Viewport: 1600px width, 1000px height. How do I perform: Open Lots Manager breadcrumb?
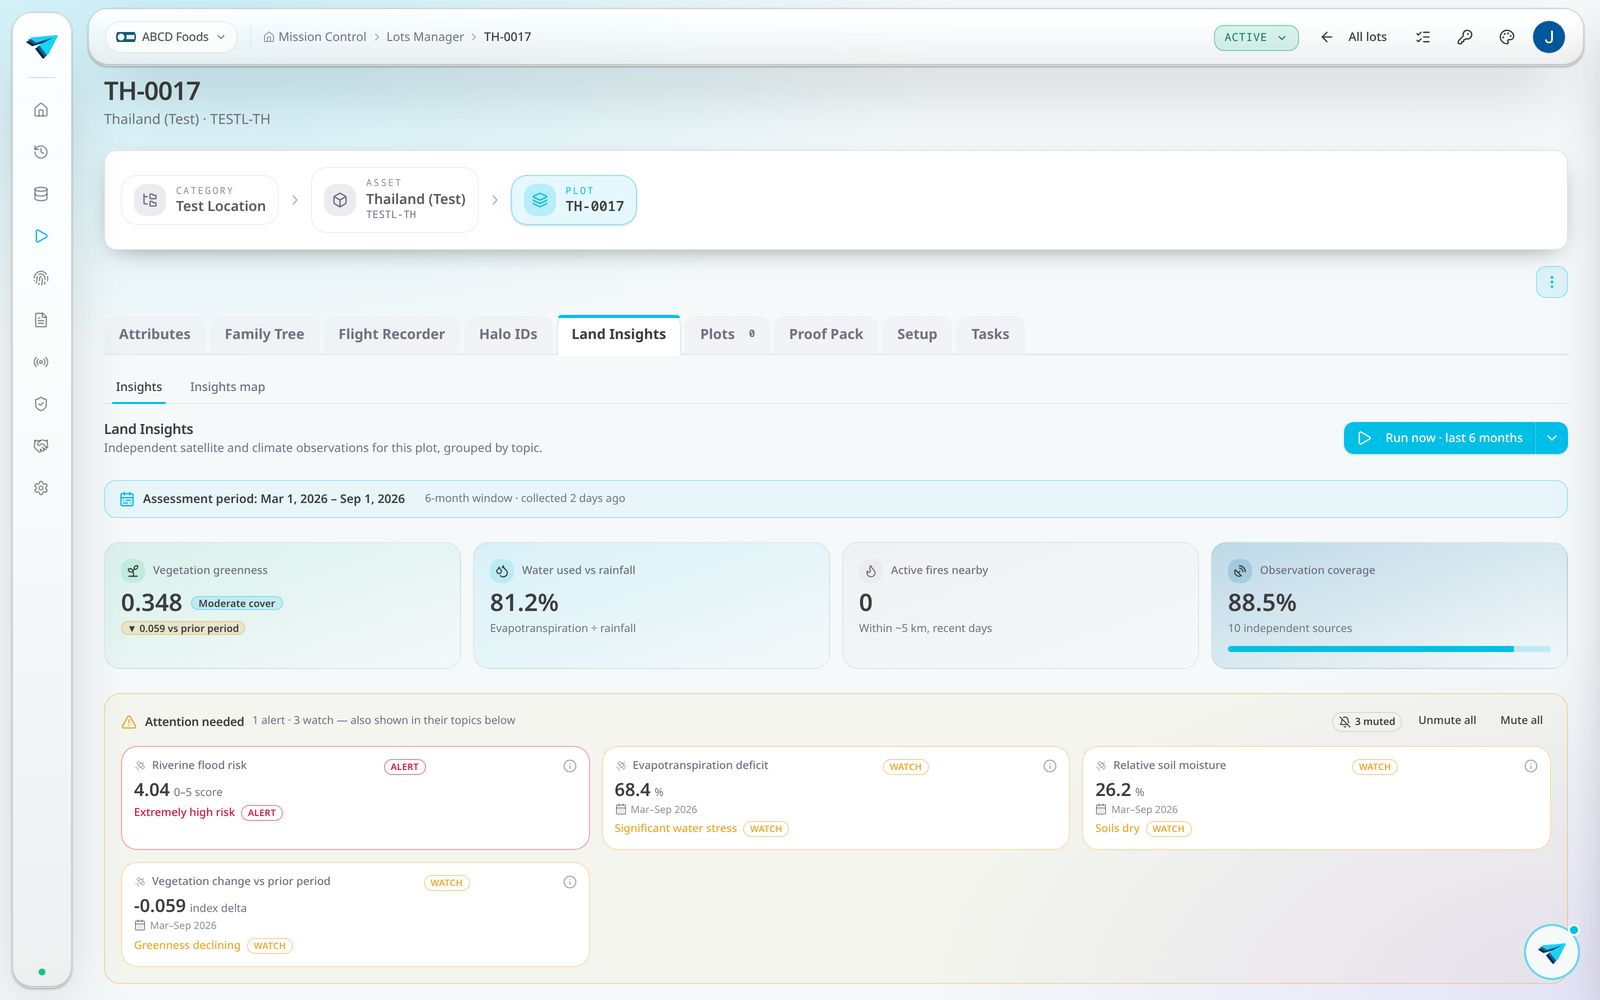(x=425, y=37)
